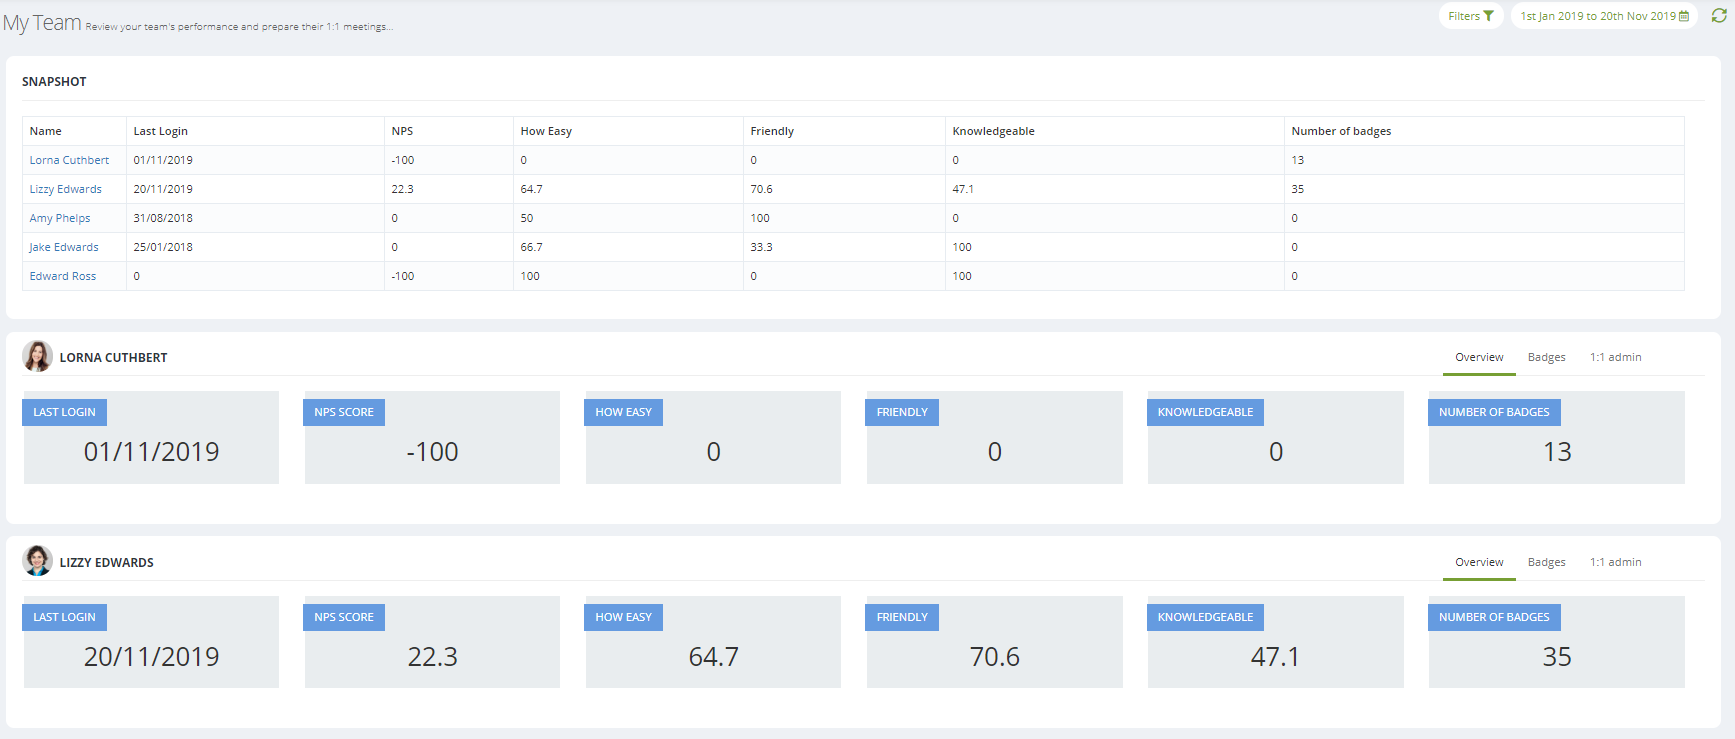The image size is (1735, 739).
Task: Click the NPS column header
Action: tap(449, 131)
